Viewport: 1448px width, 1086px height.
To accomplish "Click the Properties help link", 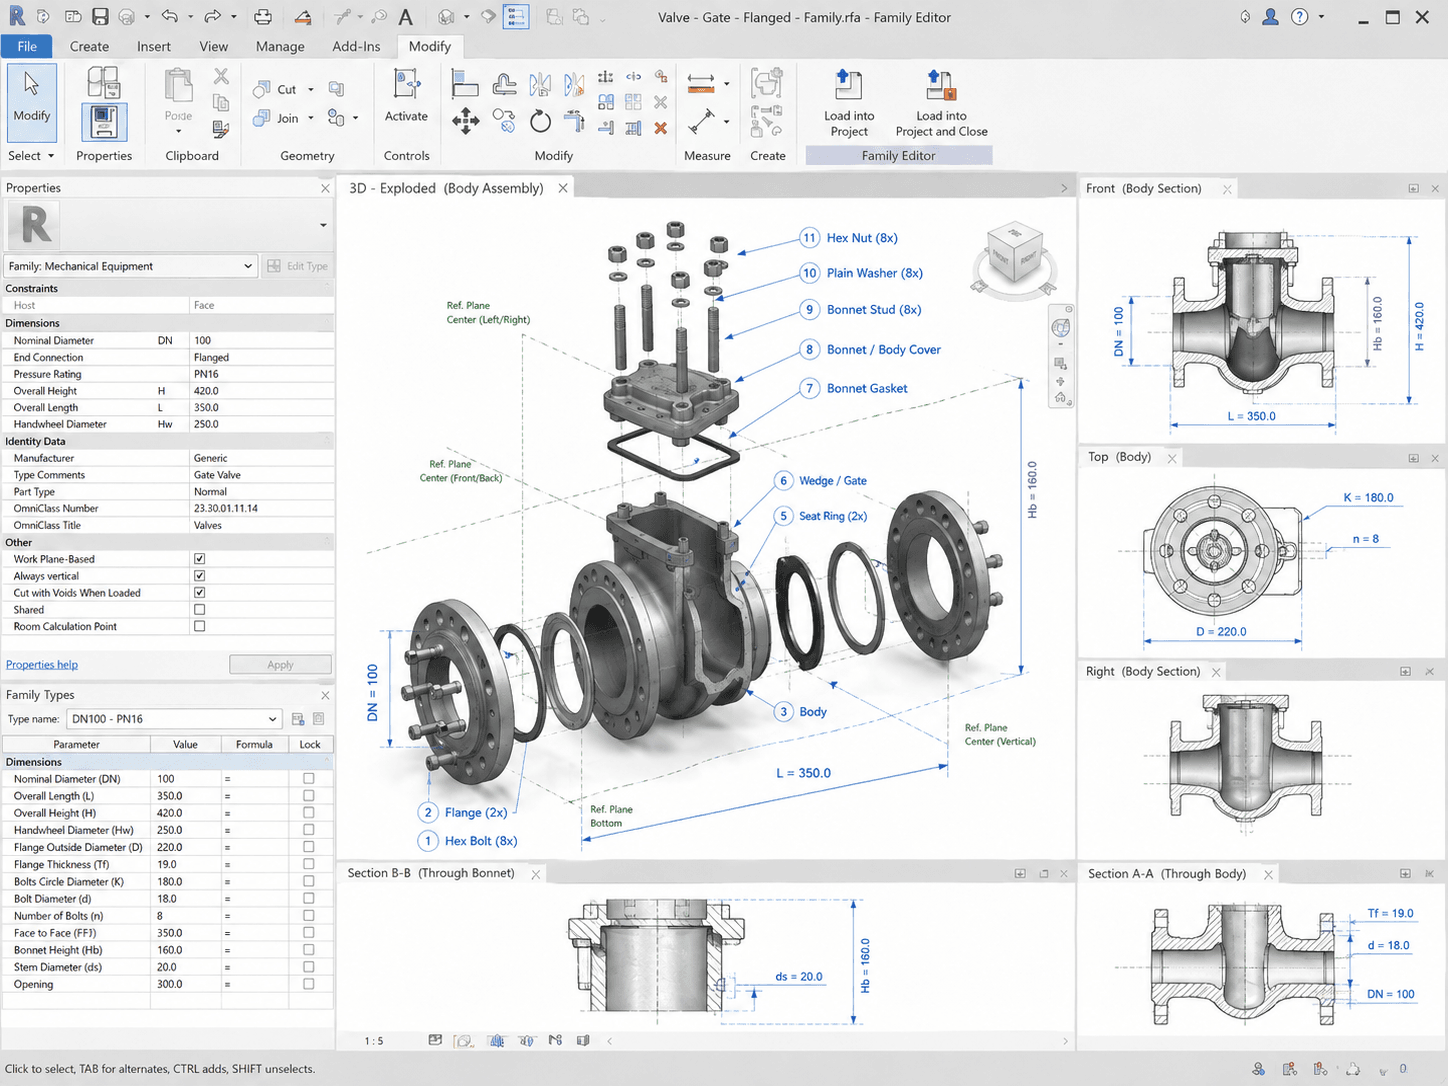I will pos(42,665).
